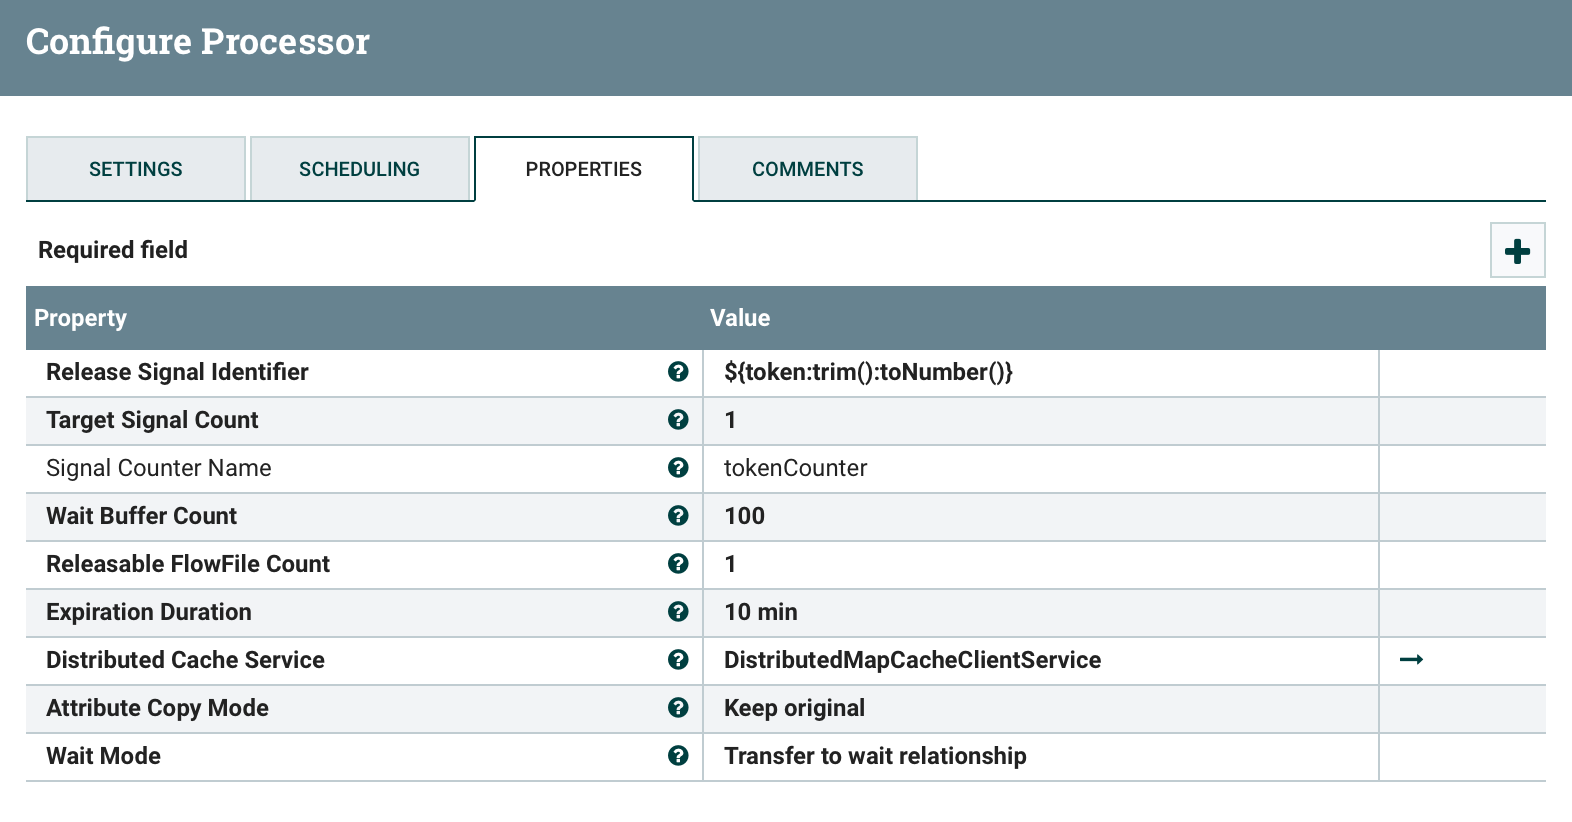Click help icon beside Target Signal Count
Image resolution: width=1572 pixels, height=822 pixels.
[678, 420]
